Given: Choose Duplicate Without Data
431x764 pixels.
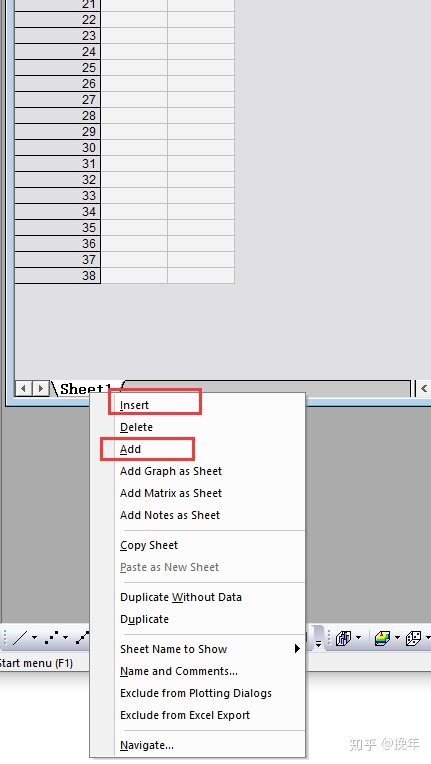Looking at the screenshot, I should point(209,597).
